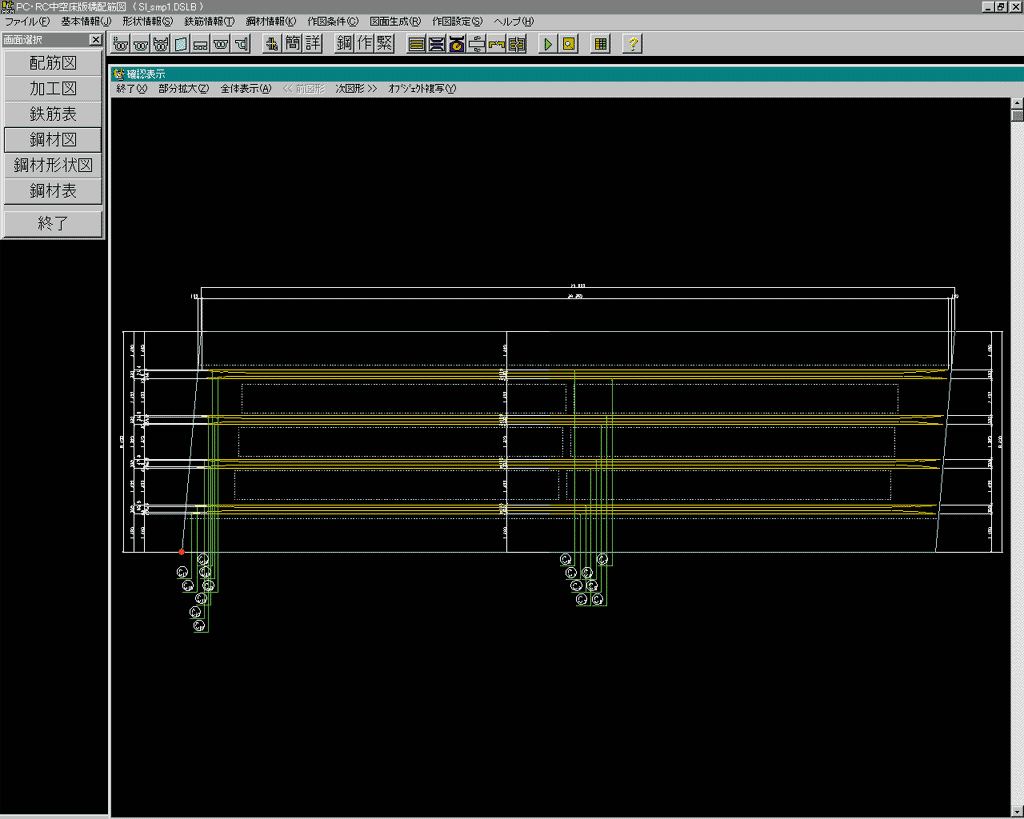1024x819 pixels.
Task: Open the 作図条件 menu
Action: tap(332, 21)
